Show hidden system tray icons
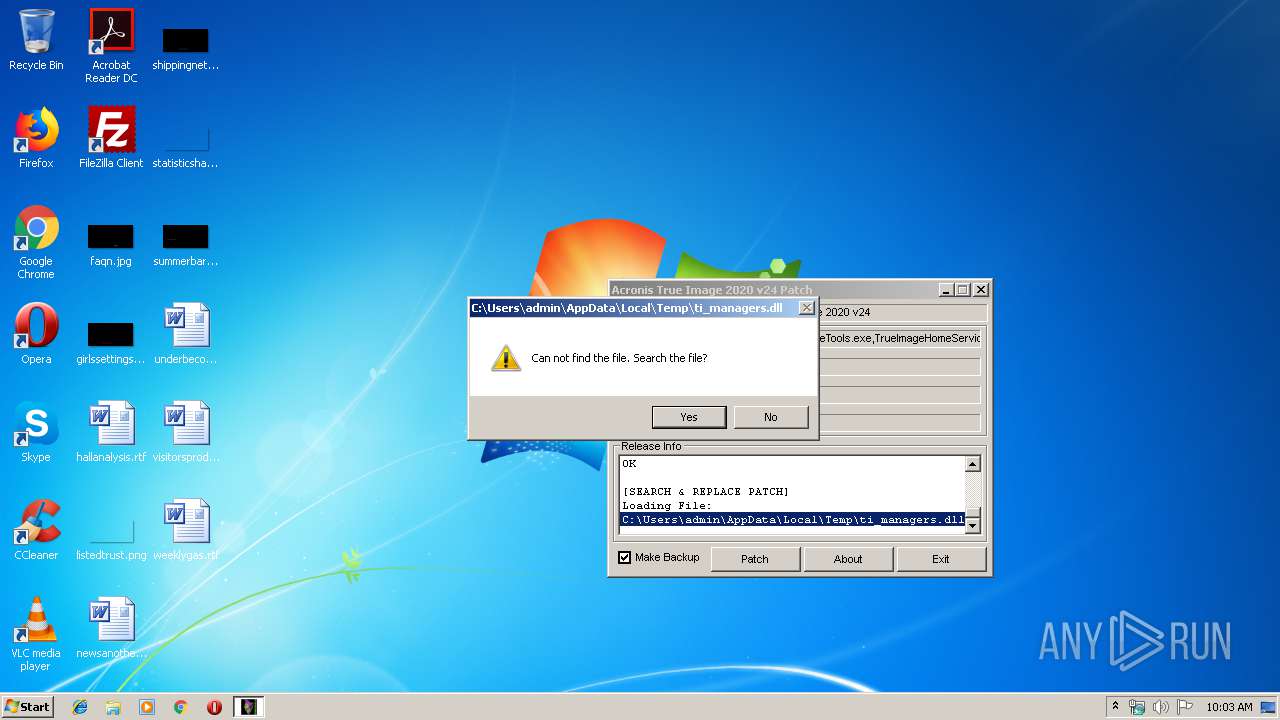The height and width of the screenshot is (720, 1280). [1115, 707]
